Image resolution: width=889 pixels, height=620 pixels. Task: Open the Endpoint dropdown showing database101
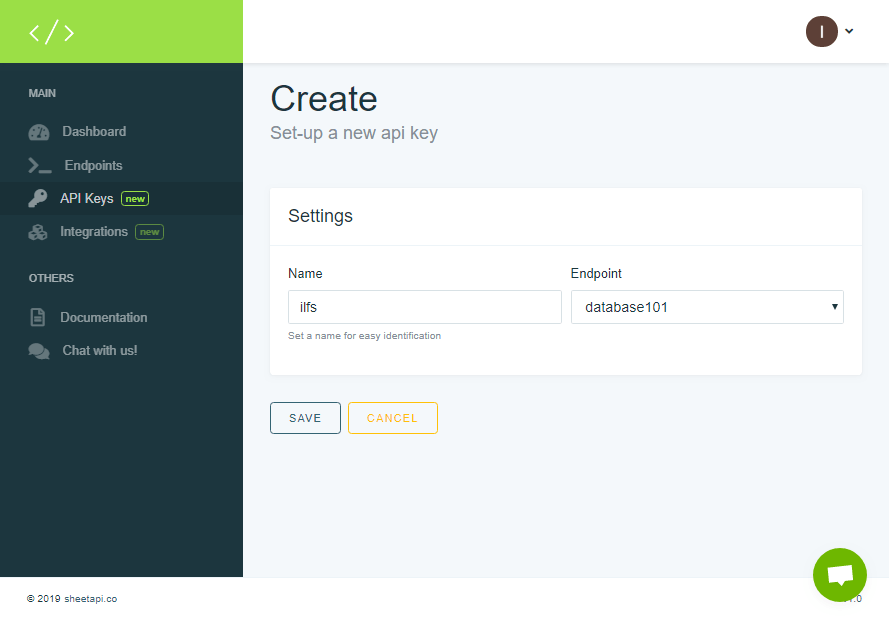[707, 307]
